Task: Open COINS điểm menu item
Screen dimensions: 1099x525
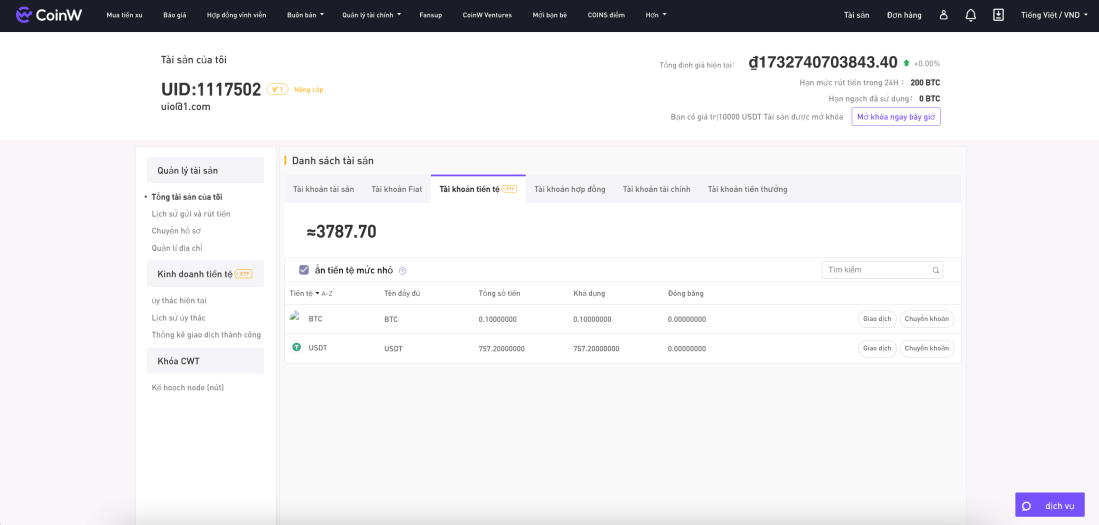Action: pyautogui.click(x=606, y=15)
